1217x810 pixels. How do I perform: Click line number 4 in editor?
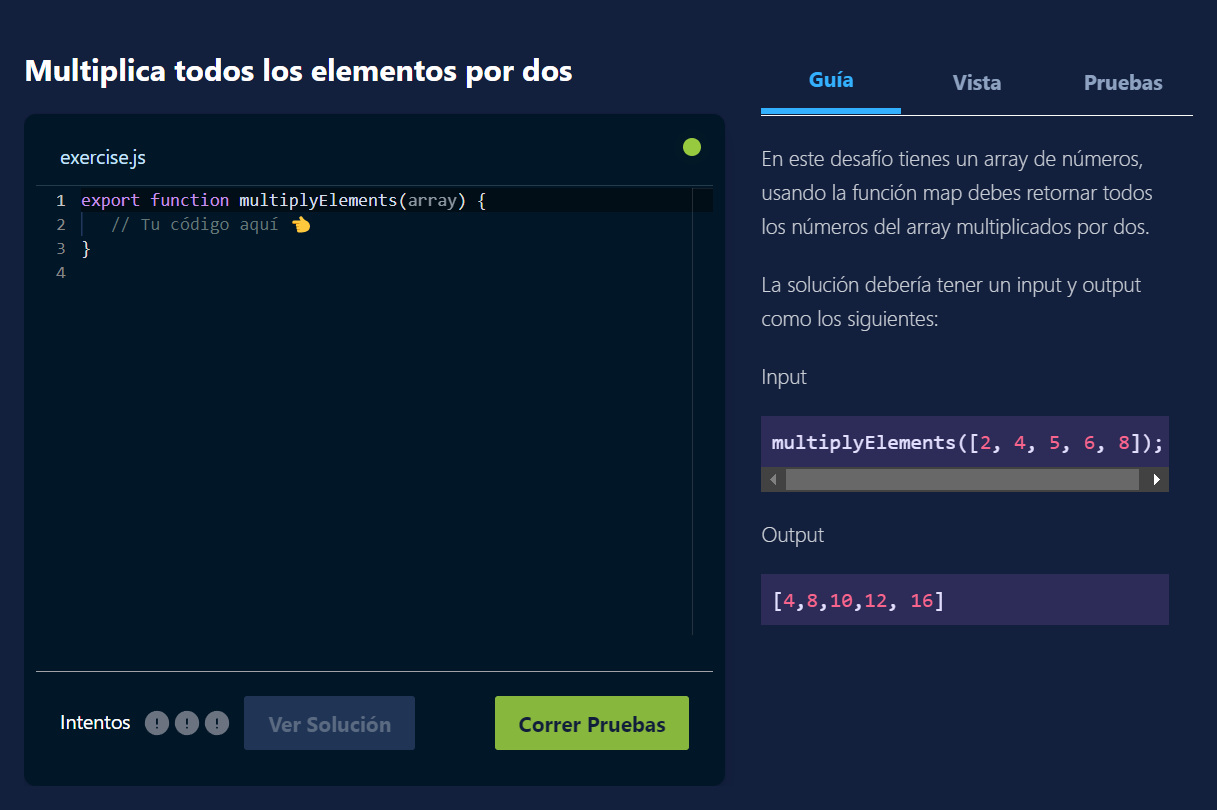click(x=61, y=272)
